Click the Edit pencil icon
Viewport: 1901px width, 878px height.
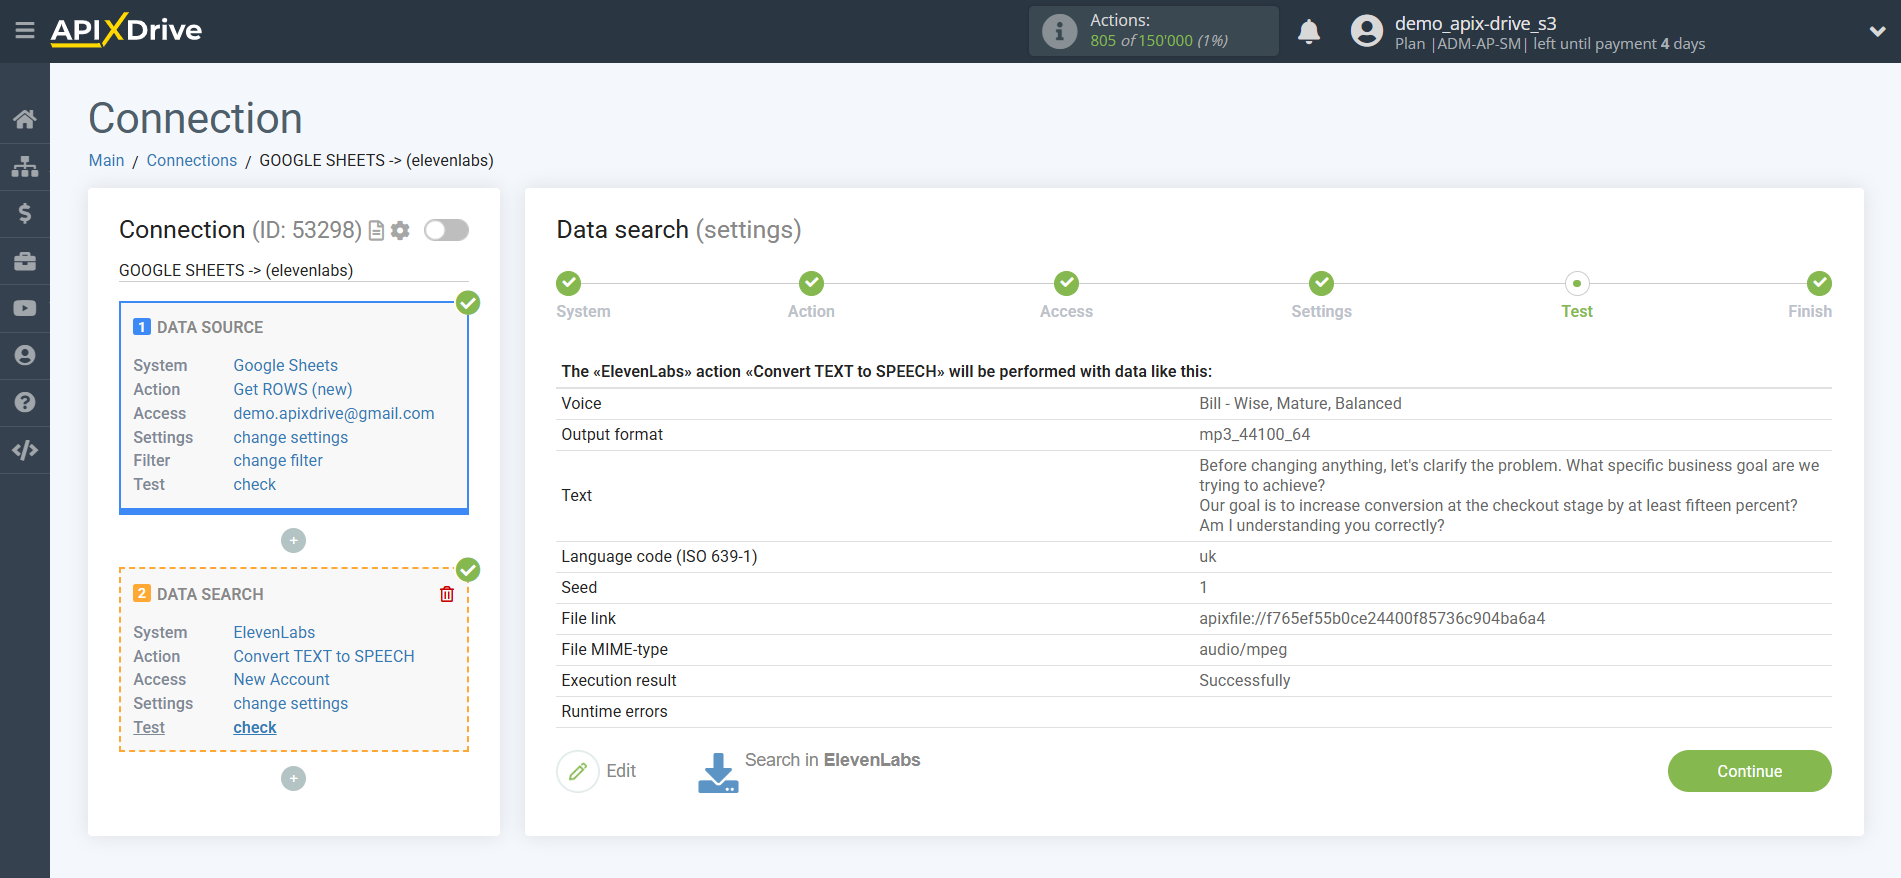(x=578, y=771)
